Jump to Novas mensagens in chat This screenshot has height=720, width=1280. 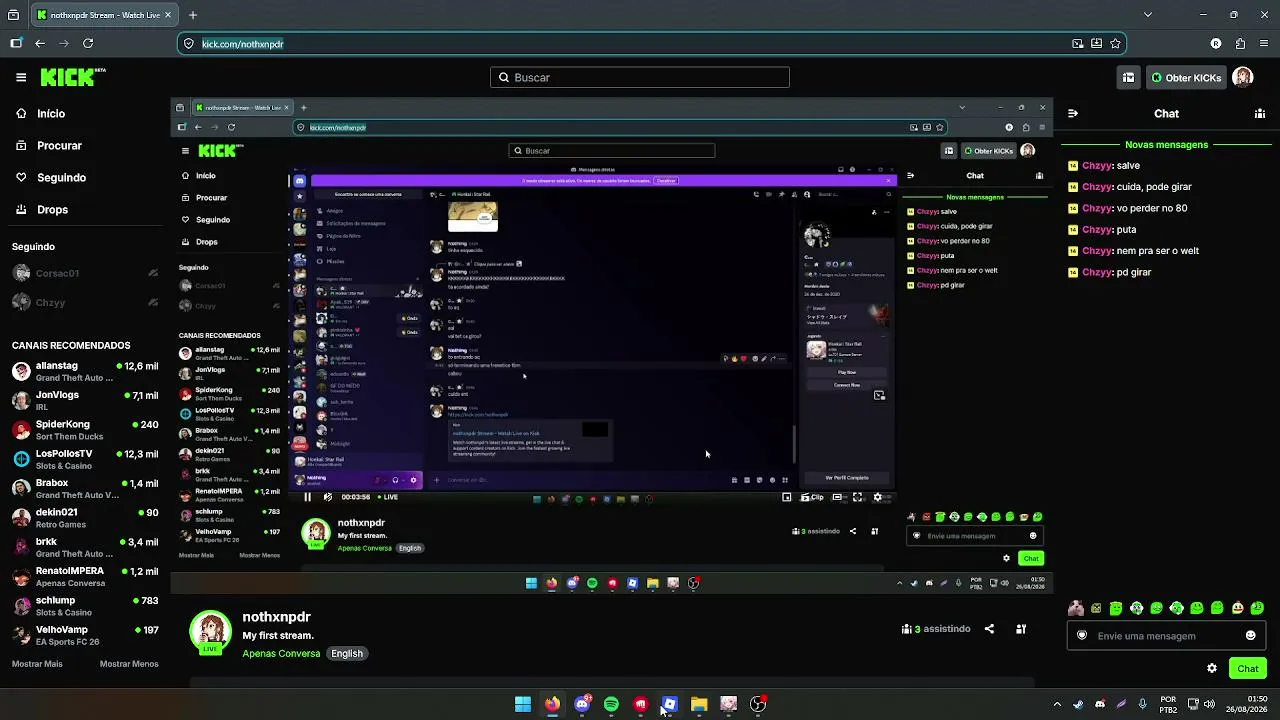tap(1166, 145)
